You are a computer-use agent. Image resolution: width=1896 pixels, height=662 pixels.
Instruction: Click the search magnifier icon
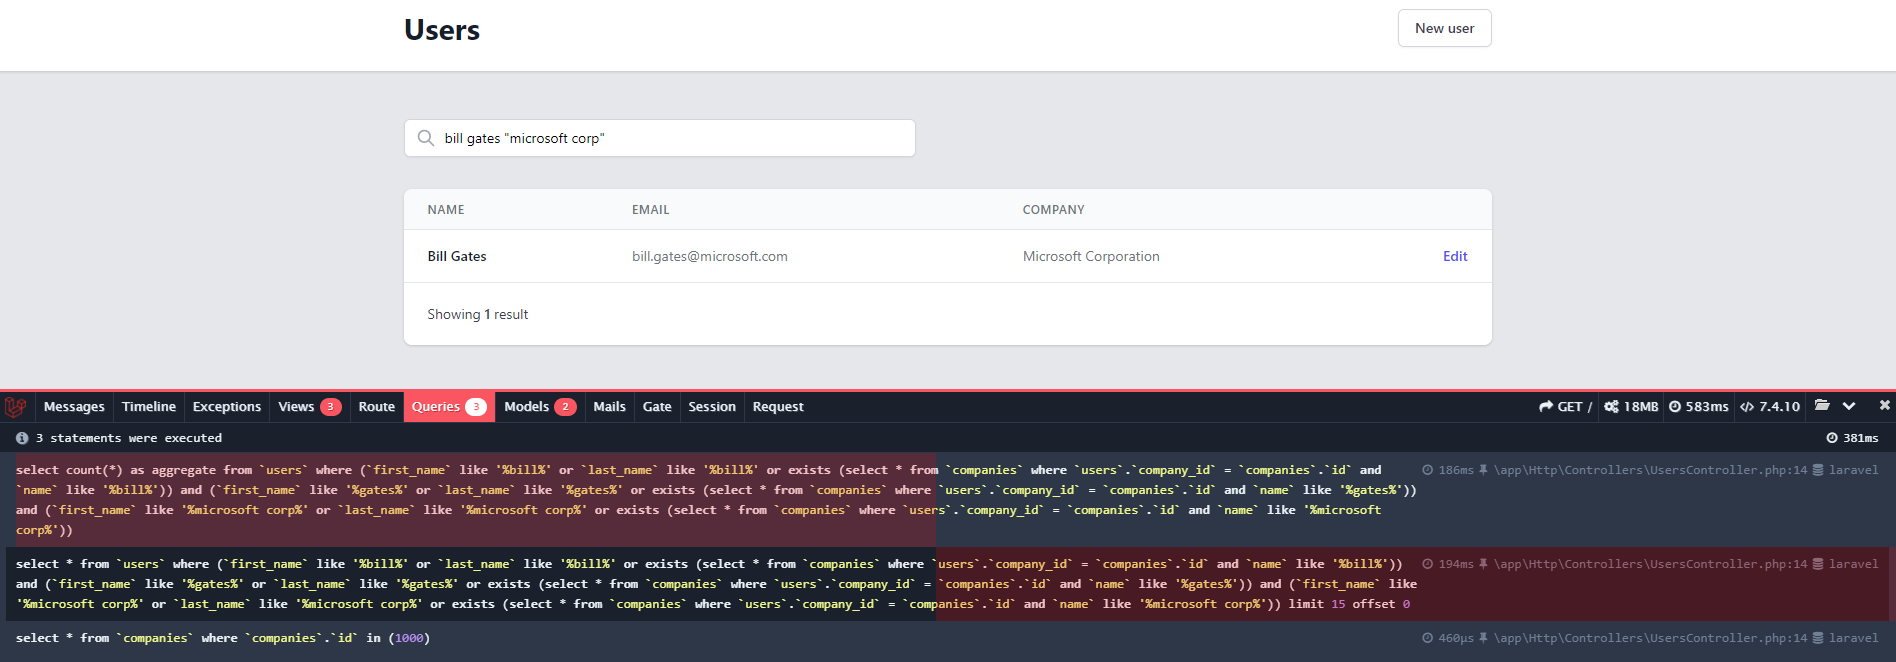426,138
